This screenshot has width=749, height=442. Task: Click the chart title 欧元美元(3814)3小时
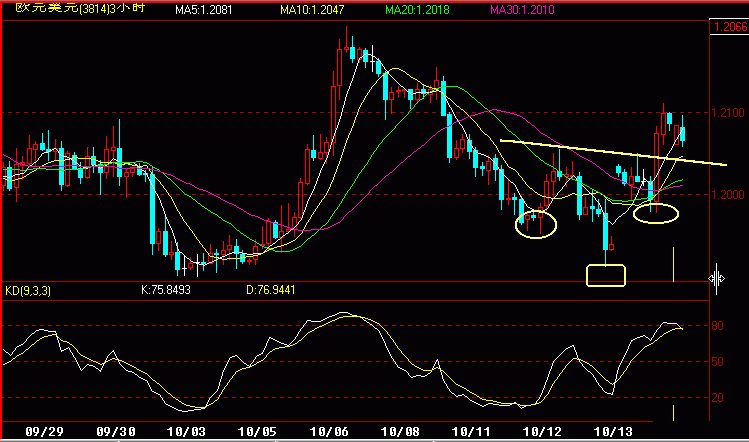pyautogui.click(x=80, y=8)
